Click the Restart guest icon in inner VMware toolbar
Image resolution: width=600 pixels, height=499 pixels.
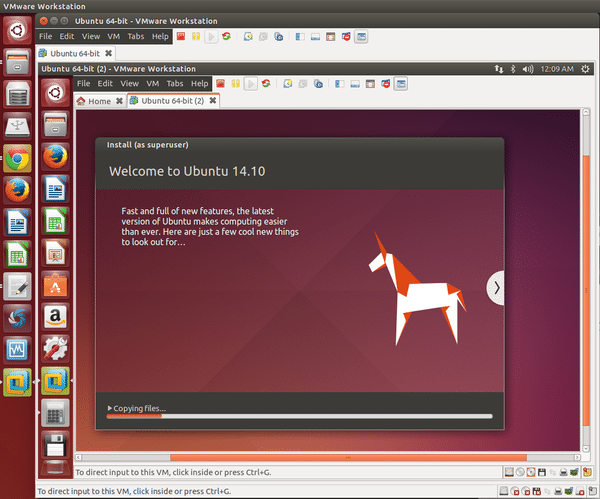[266, 83]
